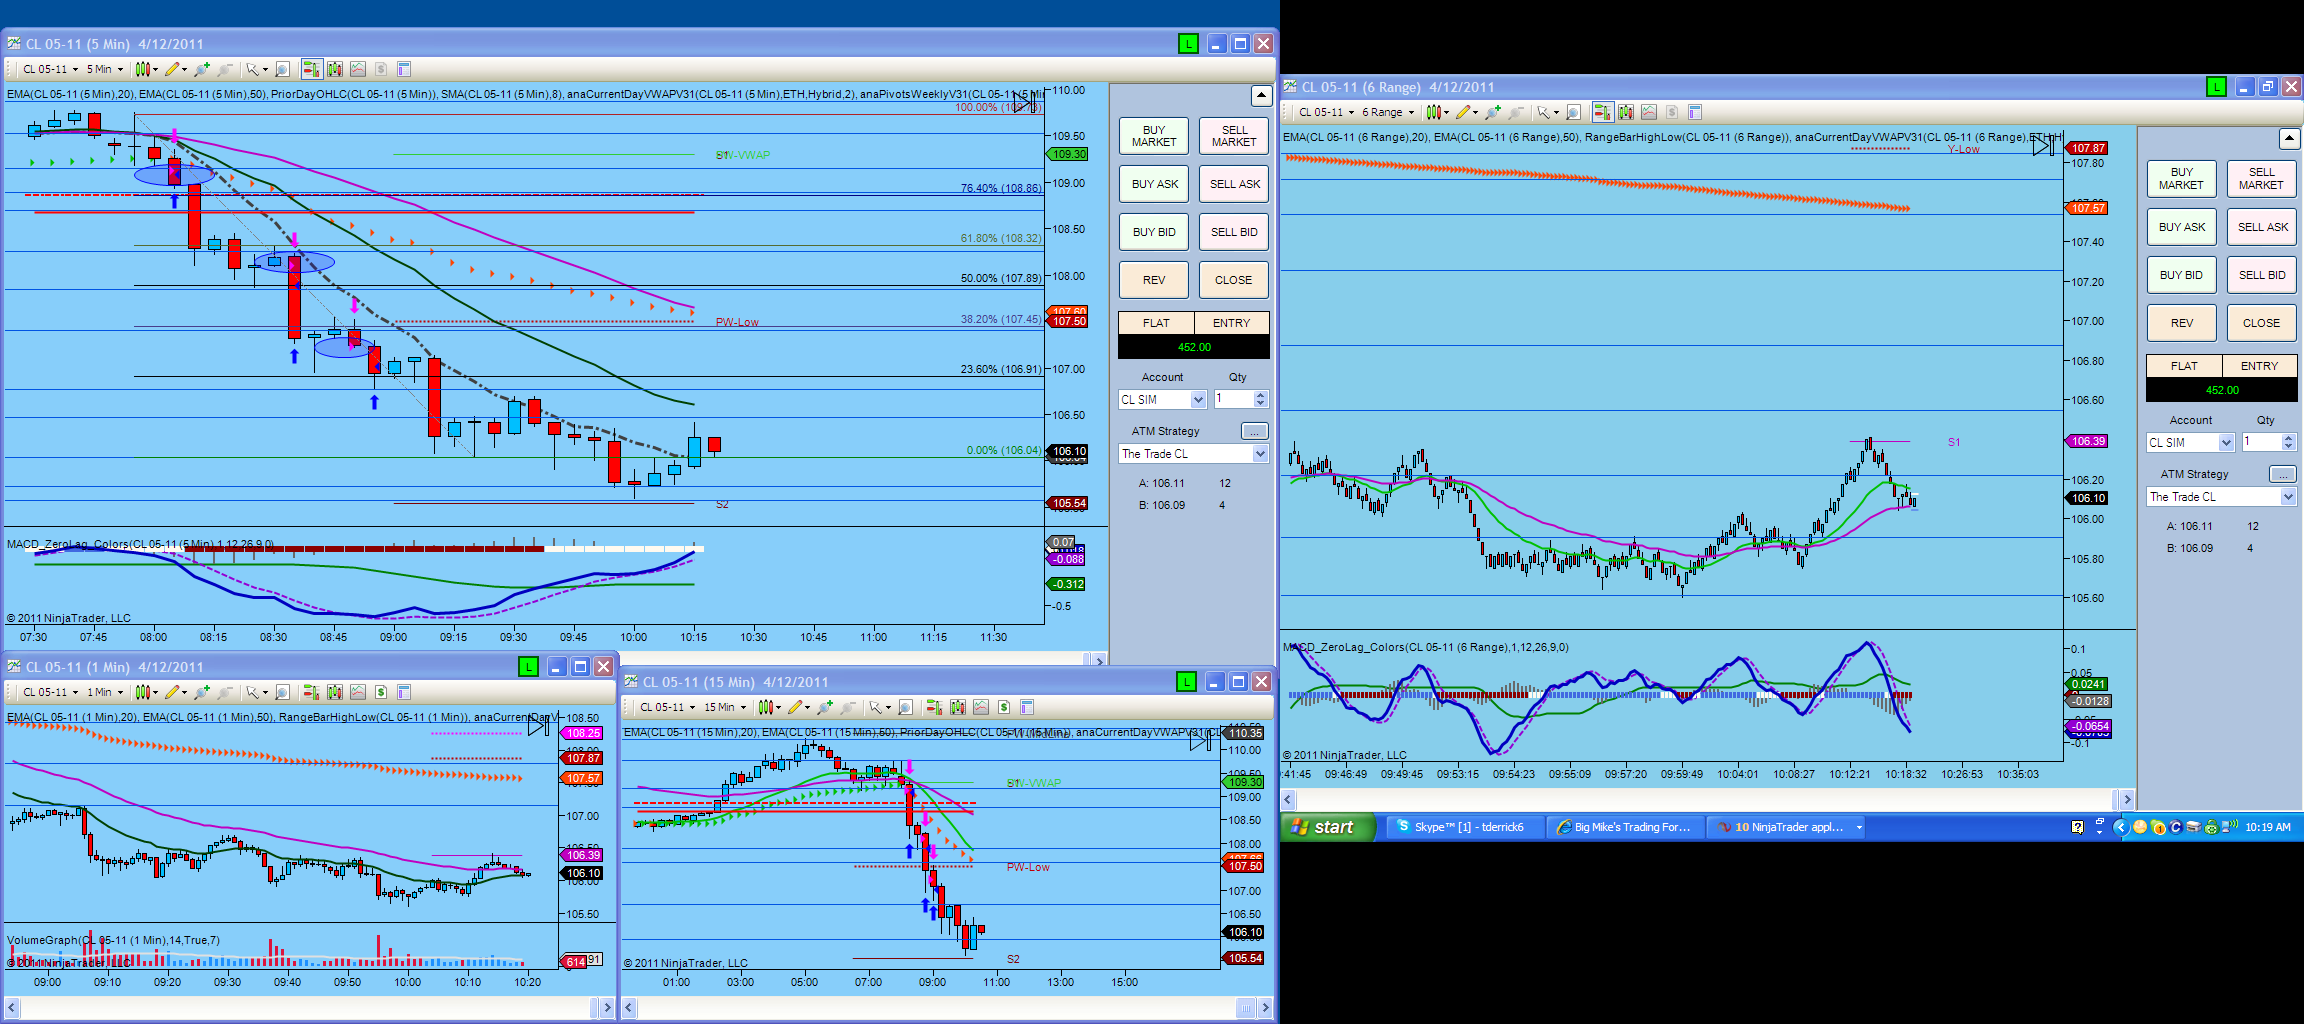Zoom out on the 5 Min chart

pos(225,69)
